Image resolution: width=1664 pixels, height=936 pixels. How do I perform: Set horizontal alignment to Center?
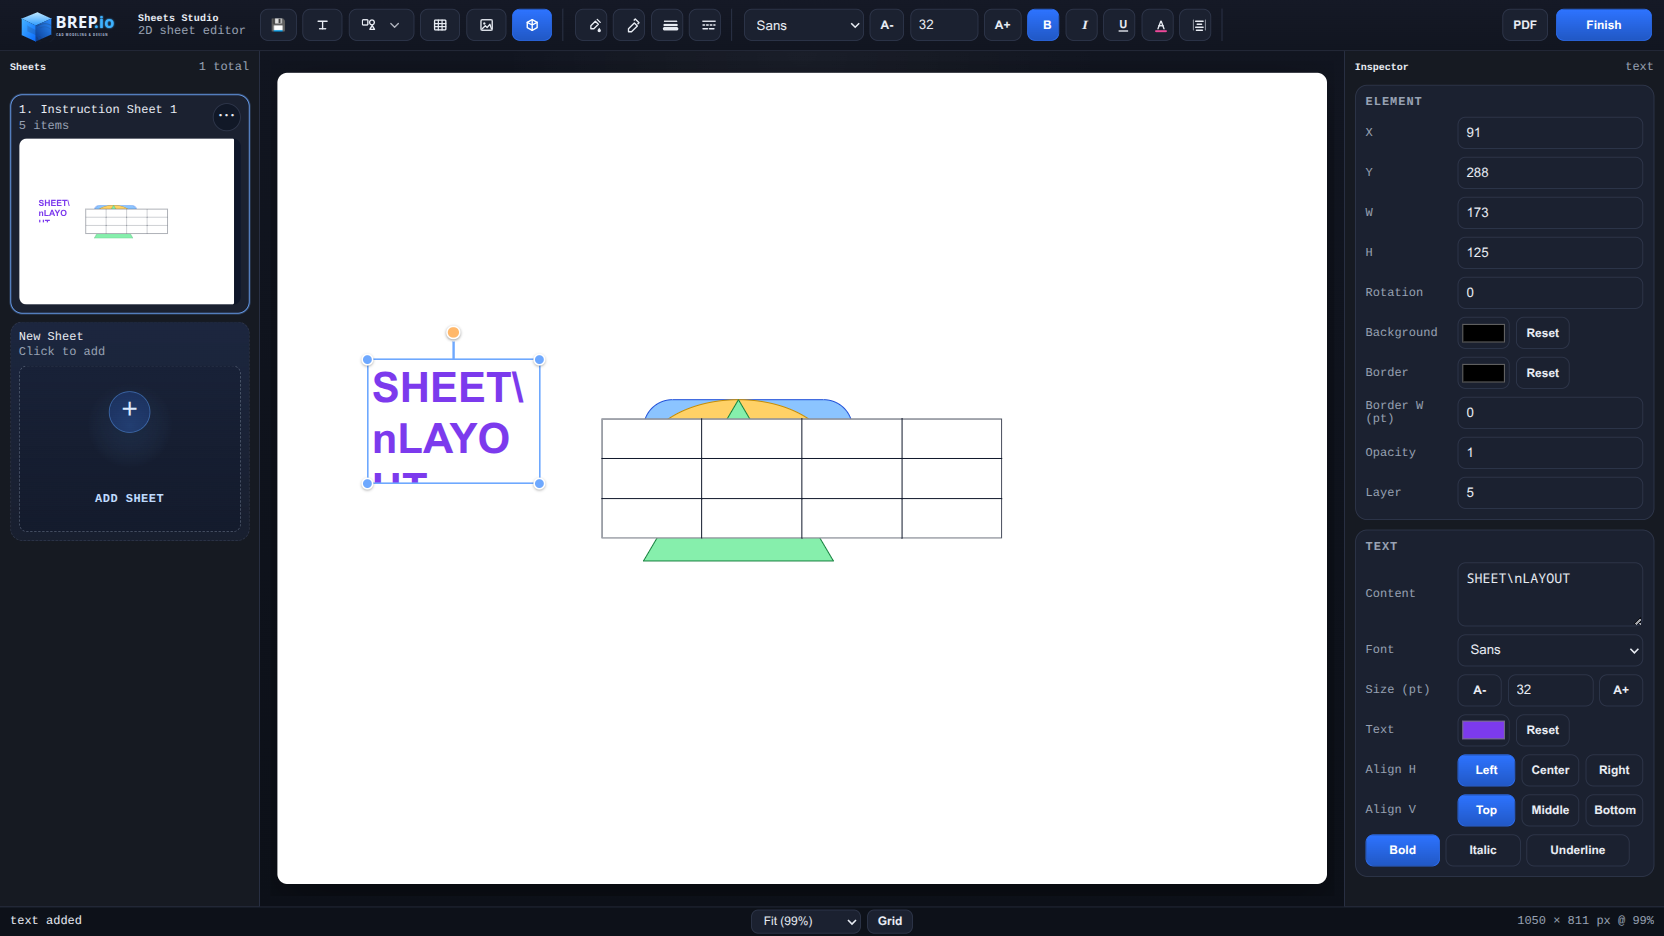tap(1550, 770)
